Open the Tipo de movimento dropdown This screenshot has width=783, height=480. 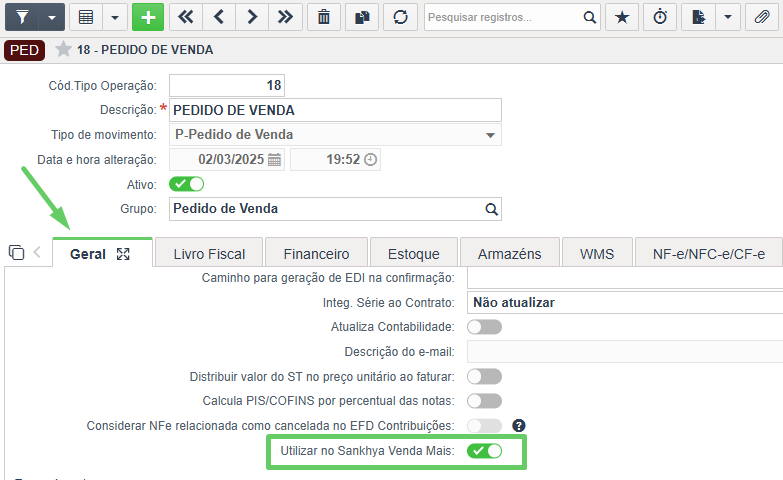pyautogui.click(x=335, y=135)
